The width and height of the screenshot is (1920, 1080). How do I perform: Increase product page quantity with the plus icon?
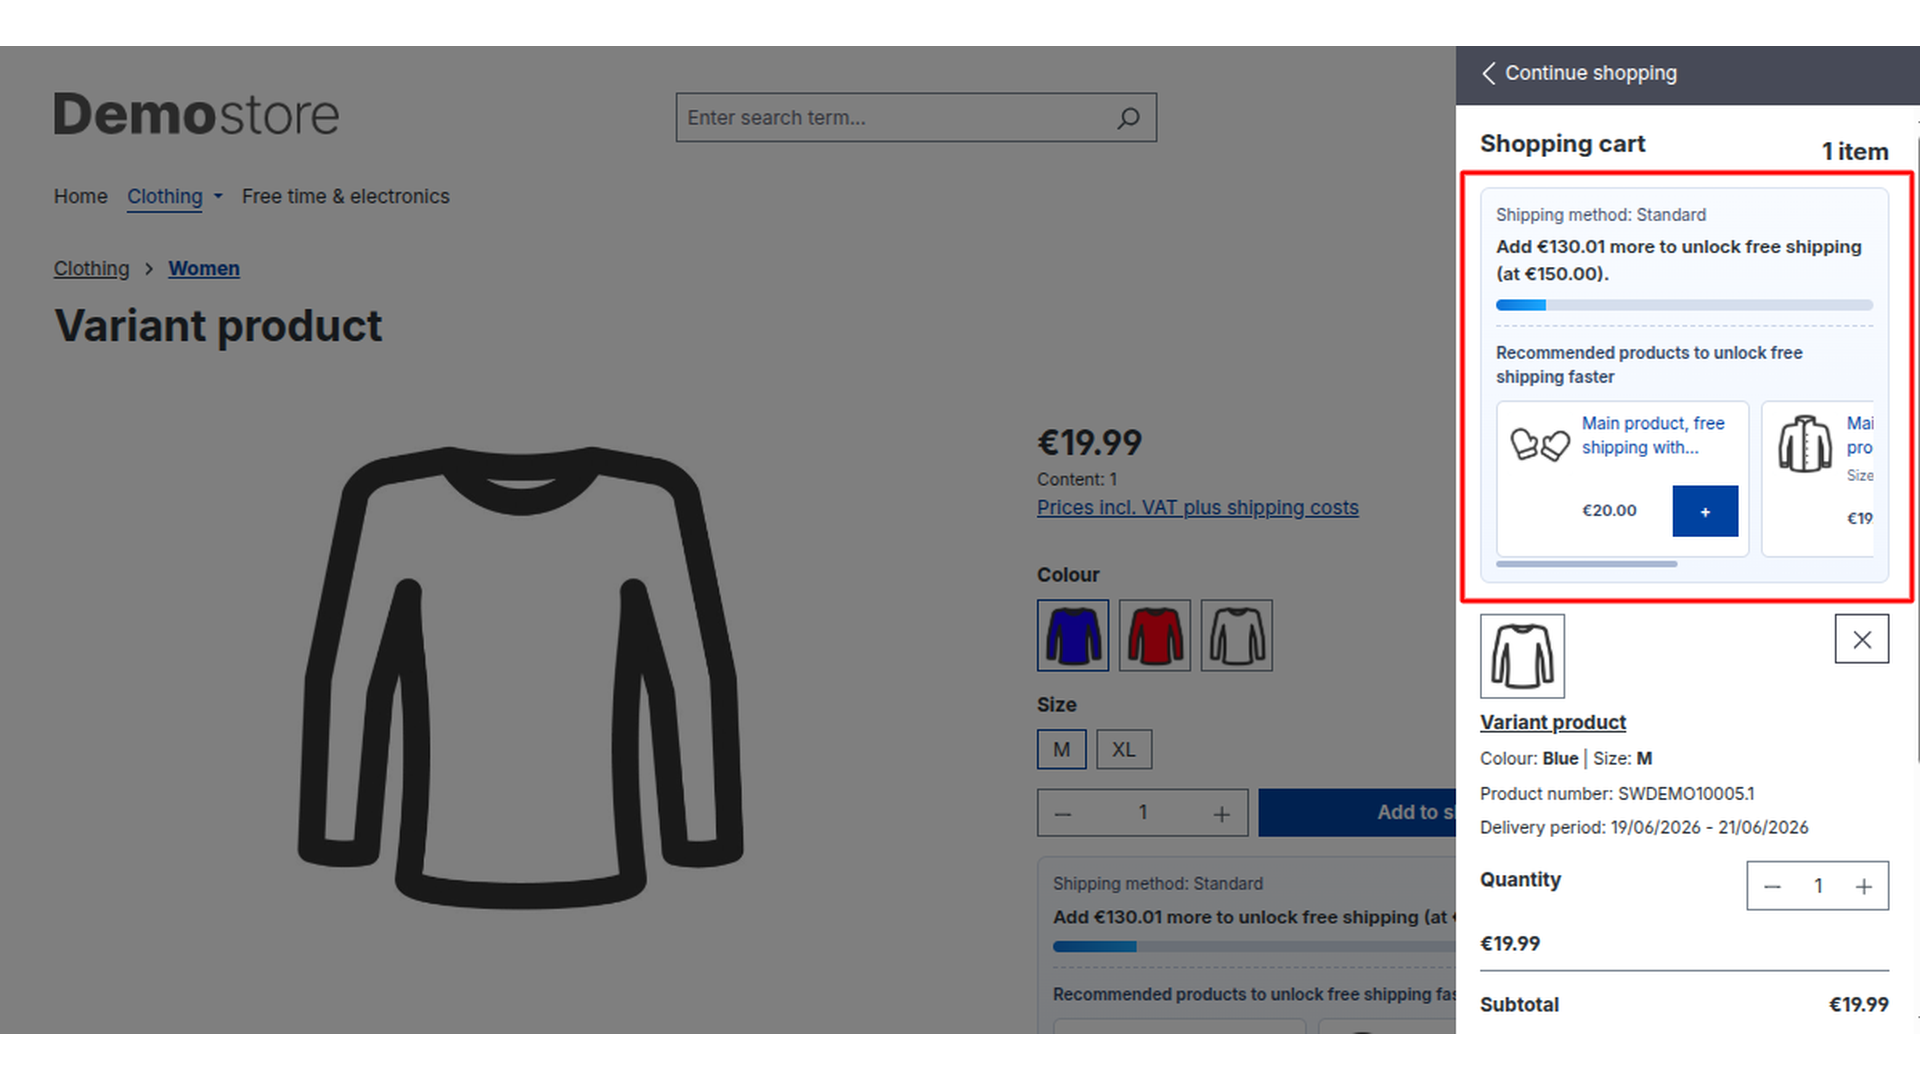[1221, 813]
